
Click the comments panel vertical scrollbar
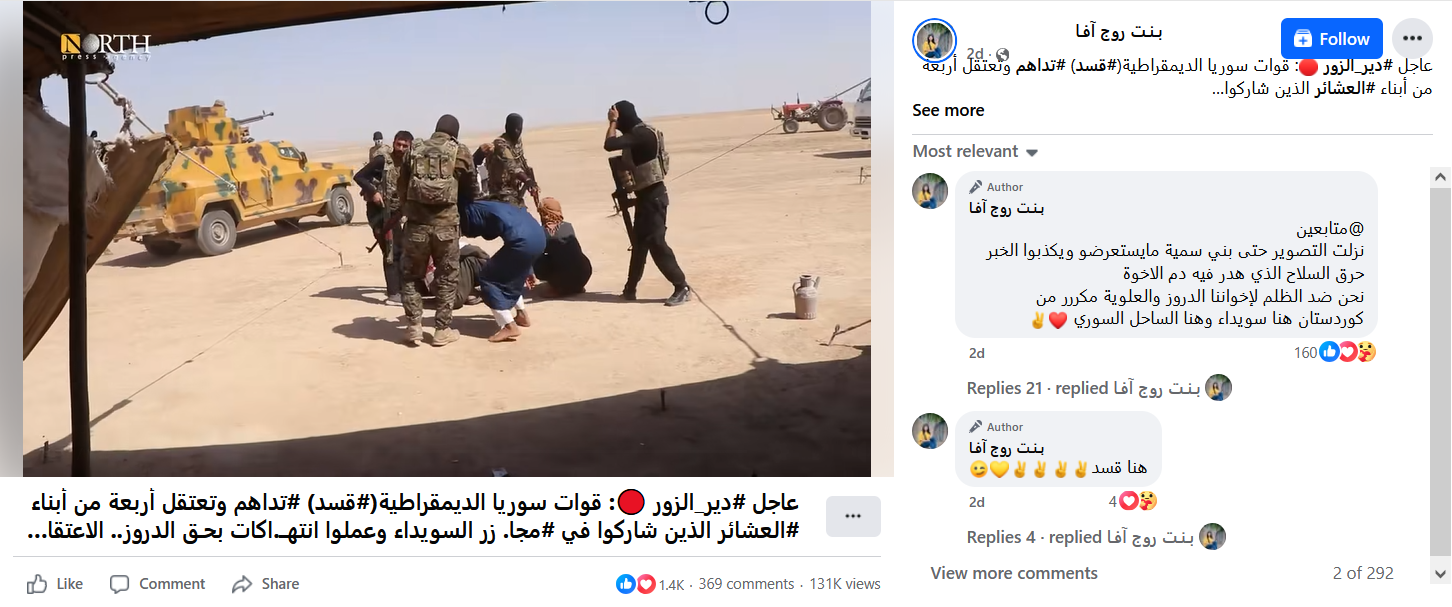click(1440, 375)
